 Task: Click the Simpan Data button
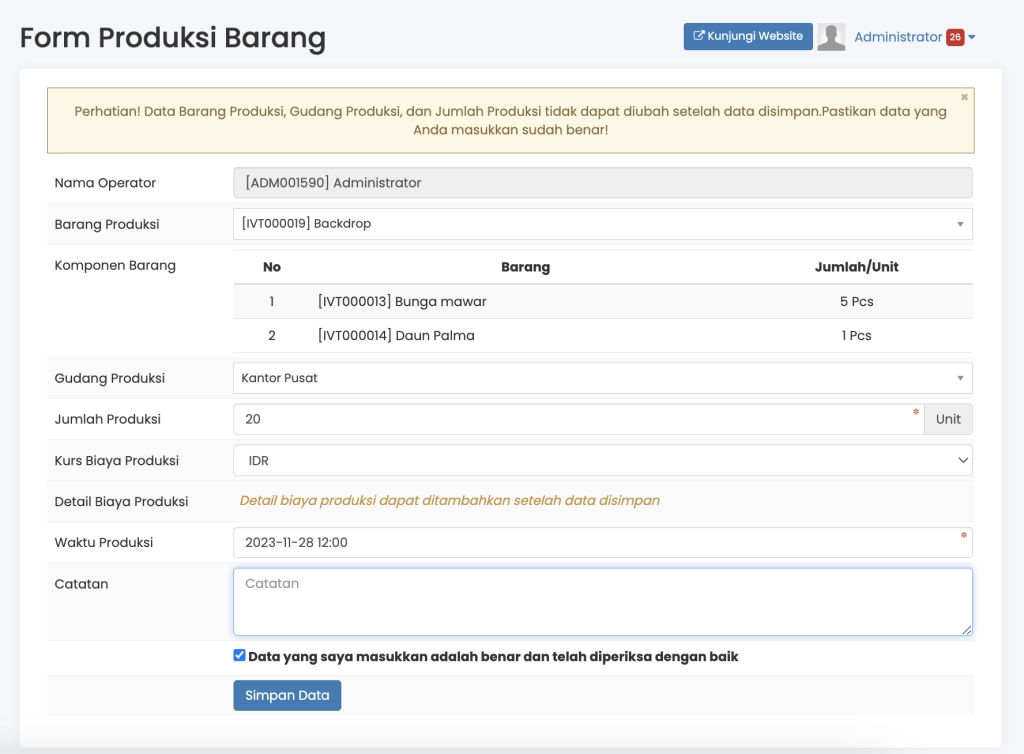287,695
